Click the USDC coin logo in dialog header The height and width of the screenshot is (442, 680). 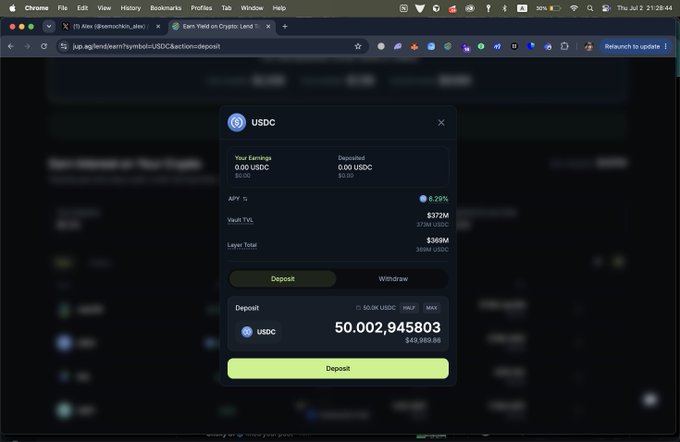[237, 123]
